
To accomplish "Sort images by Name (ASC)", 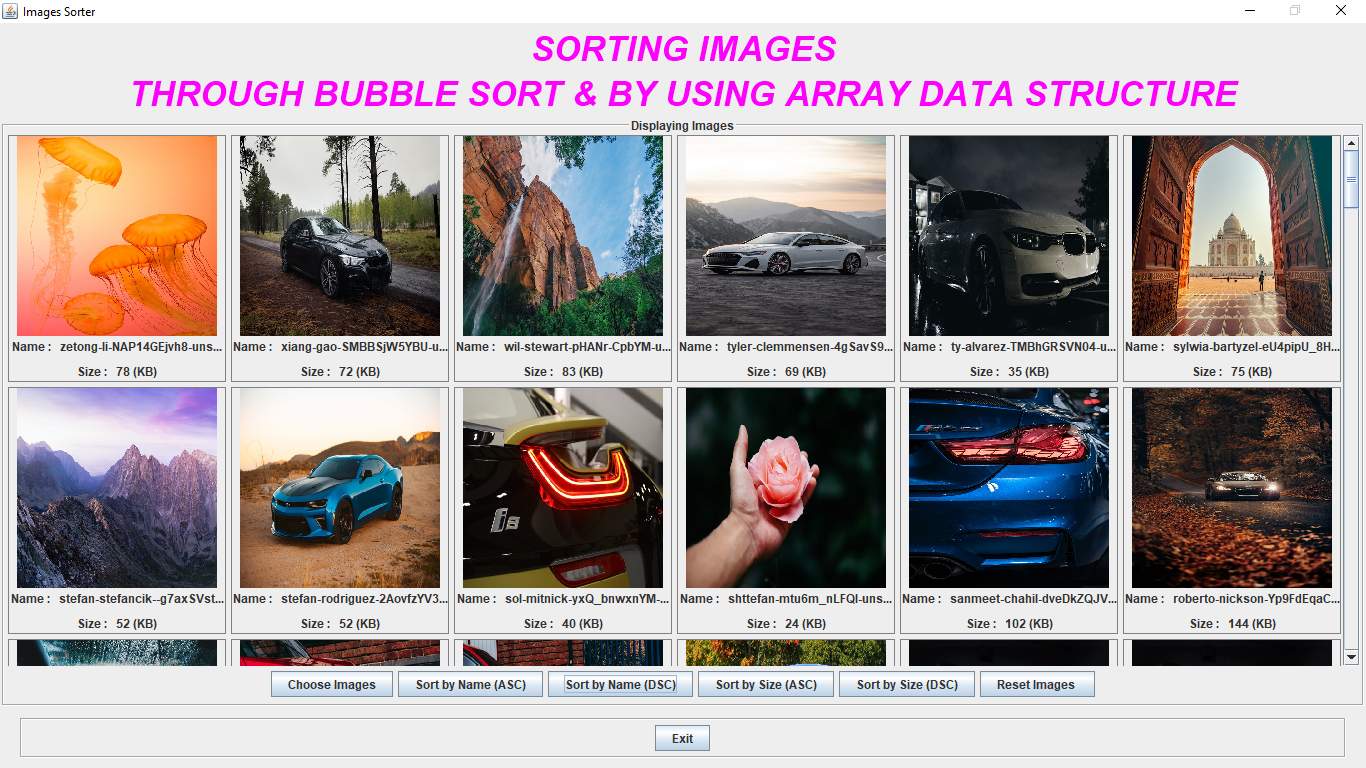I will [470, 684].
